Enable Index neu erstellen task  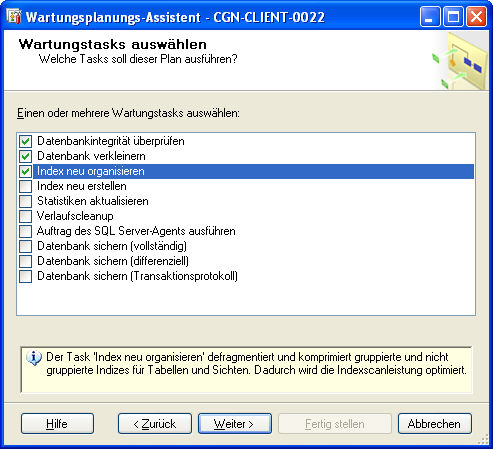coord(25,186)
